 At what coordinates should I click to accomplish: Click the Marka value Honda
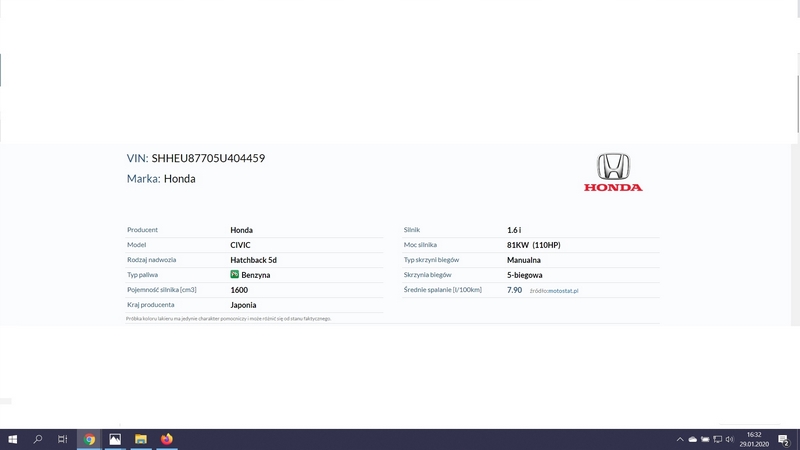pos(180,179)
